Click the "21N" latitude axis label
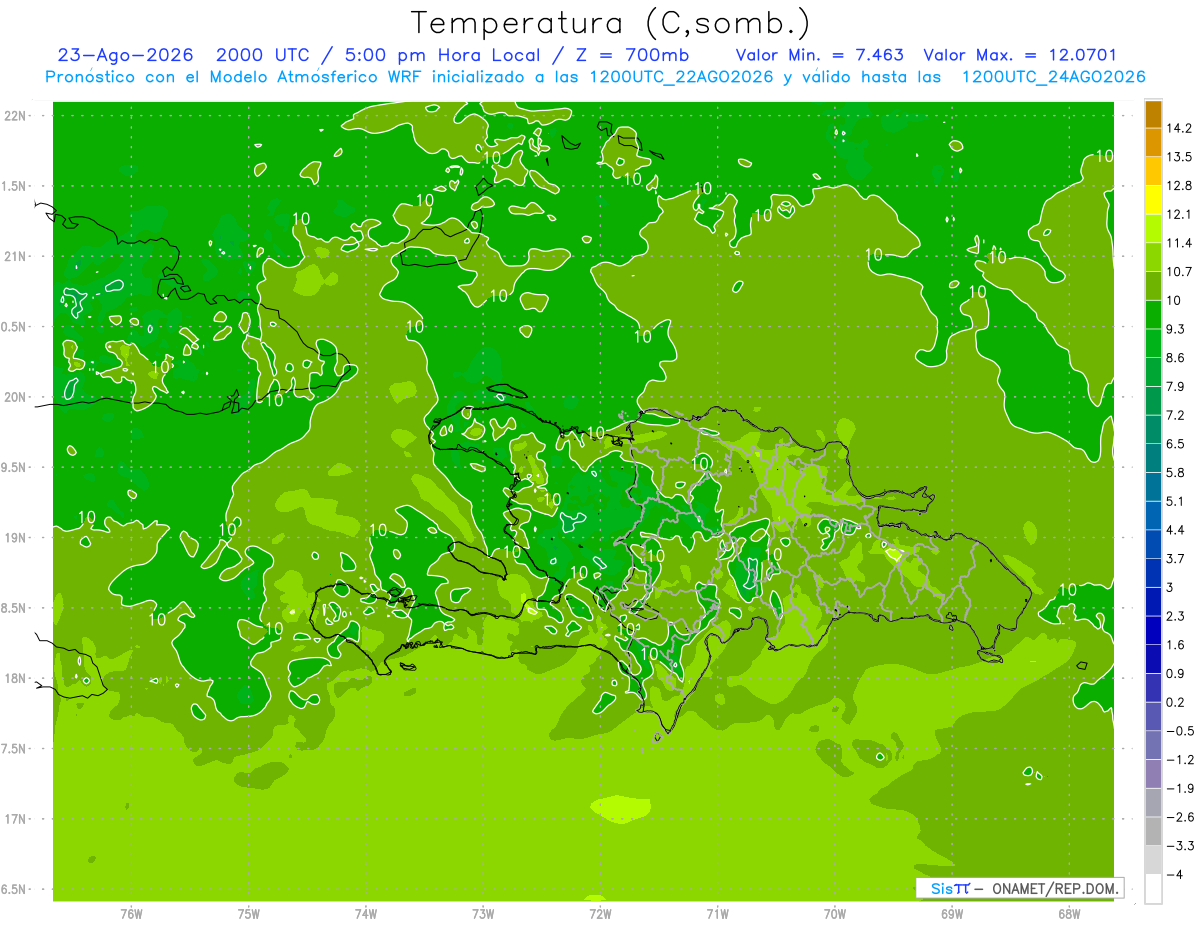Screen dimensions: 1200x927 16,256
